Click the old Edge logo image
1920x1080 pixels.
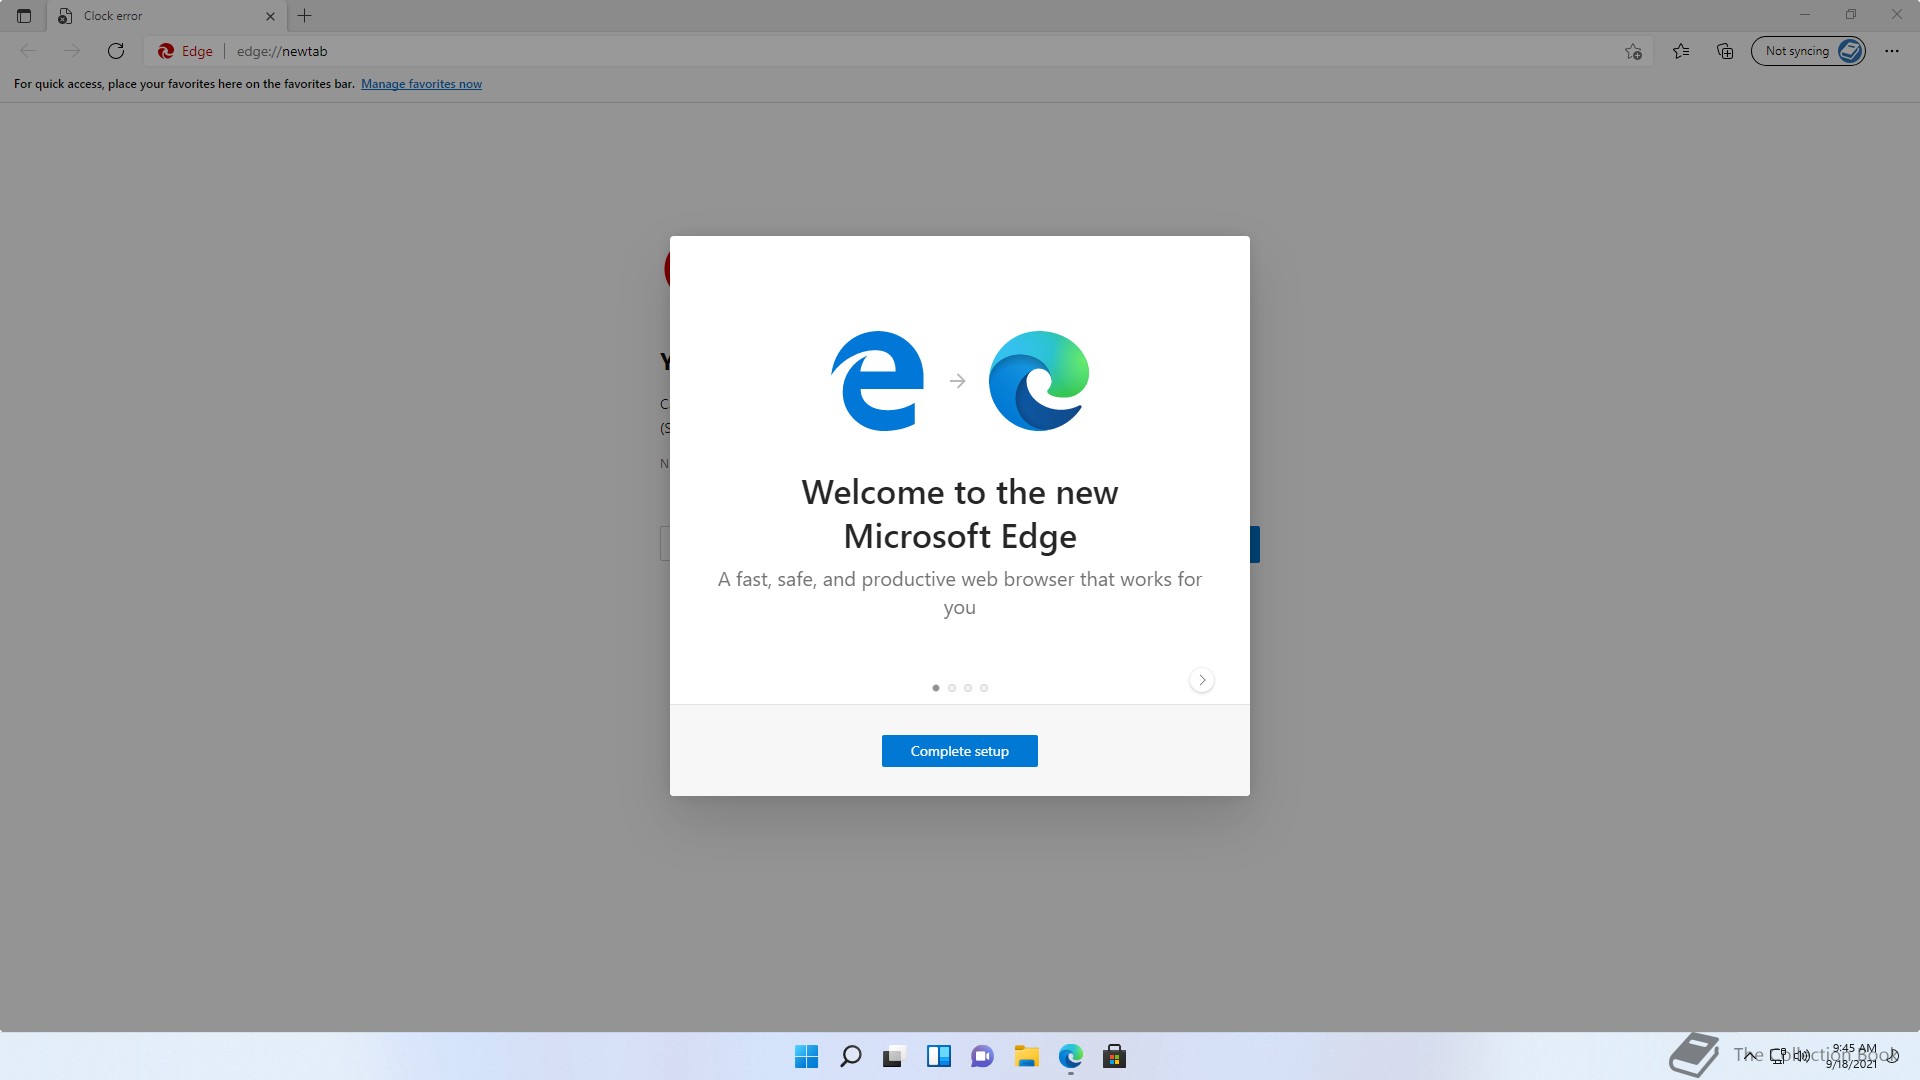coord(878,381)
